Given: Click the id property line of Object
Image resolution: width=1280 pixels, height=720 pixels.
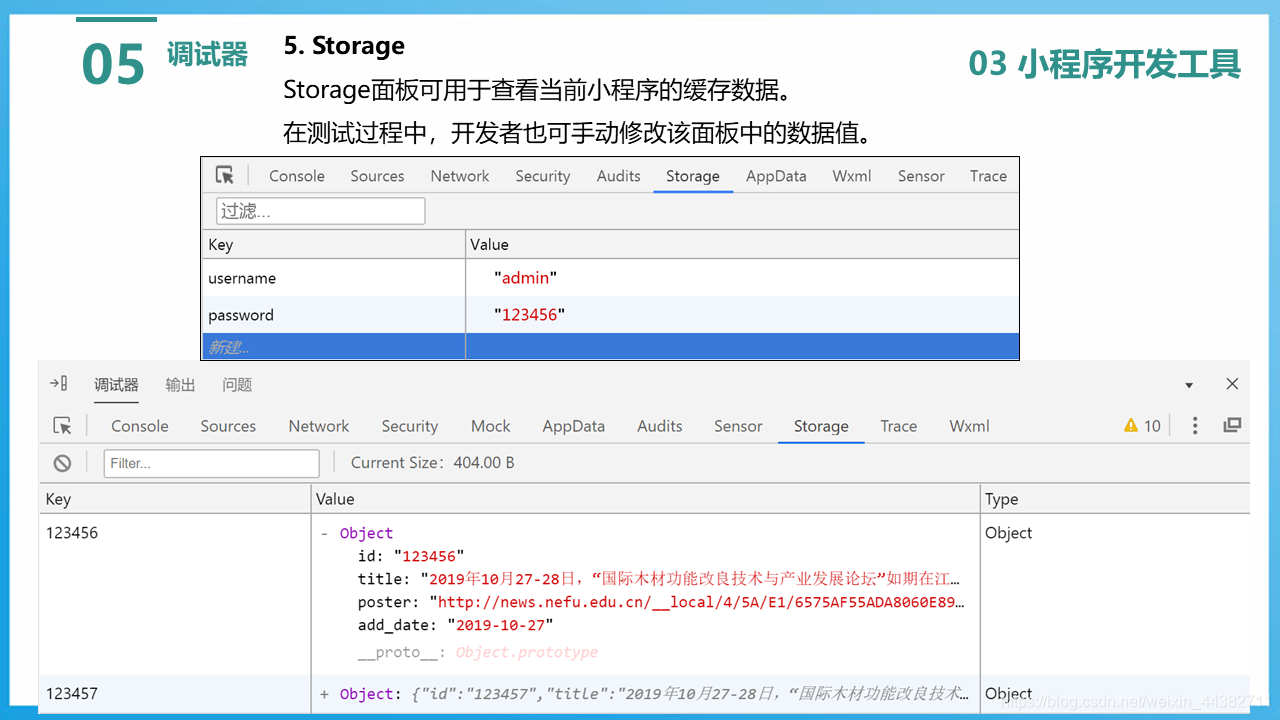Looking at the screenshot, I should pos(411,556).
